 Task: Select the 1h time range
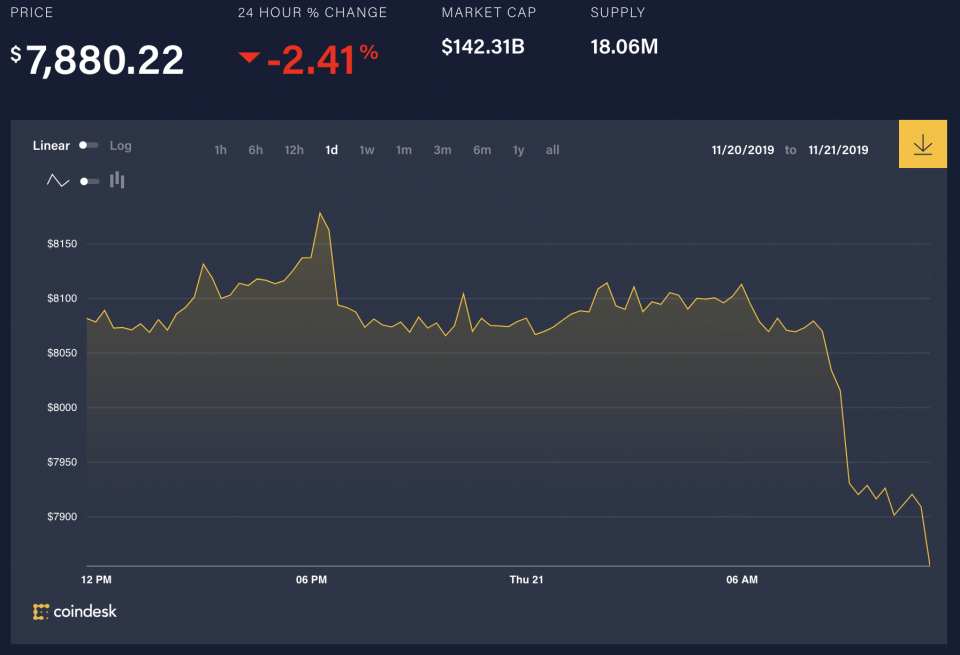pos(220,150)
